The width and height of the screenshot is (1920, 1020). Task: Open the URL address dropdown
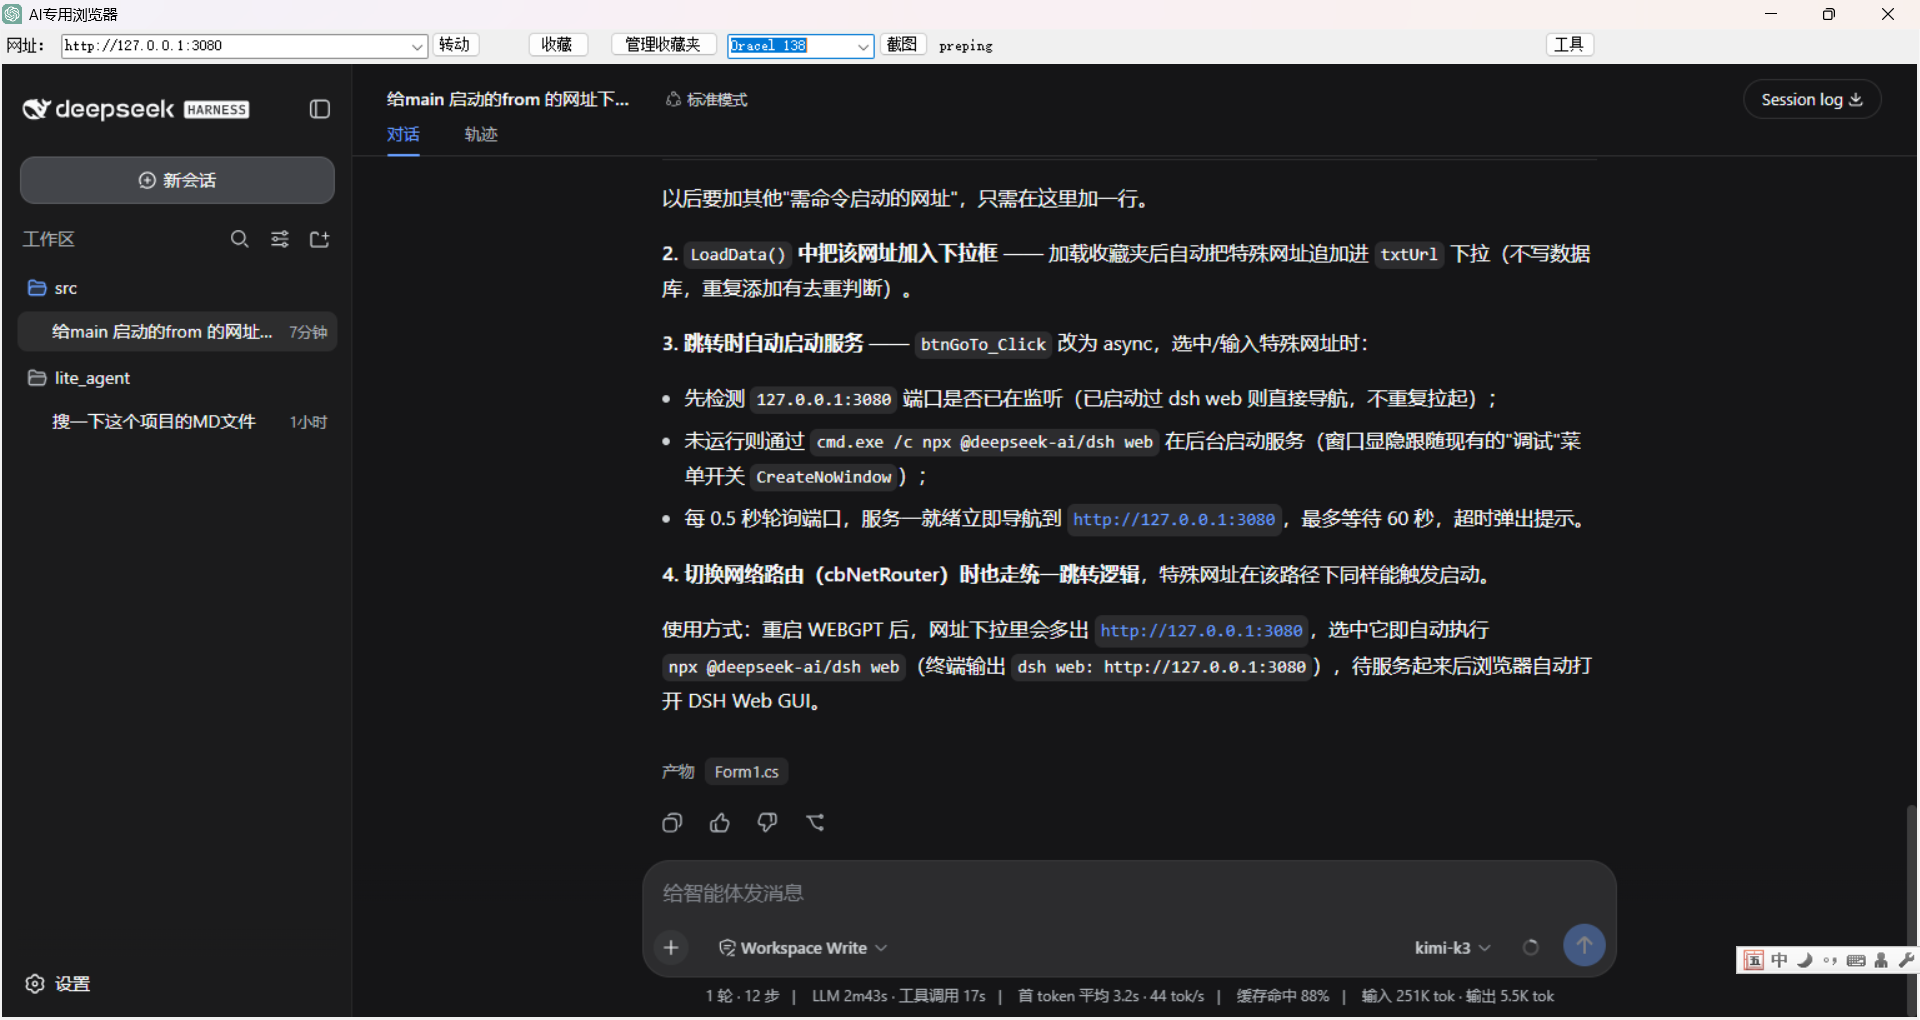[417, 46]
